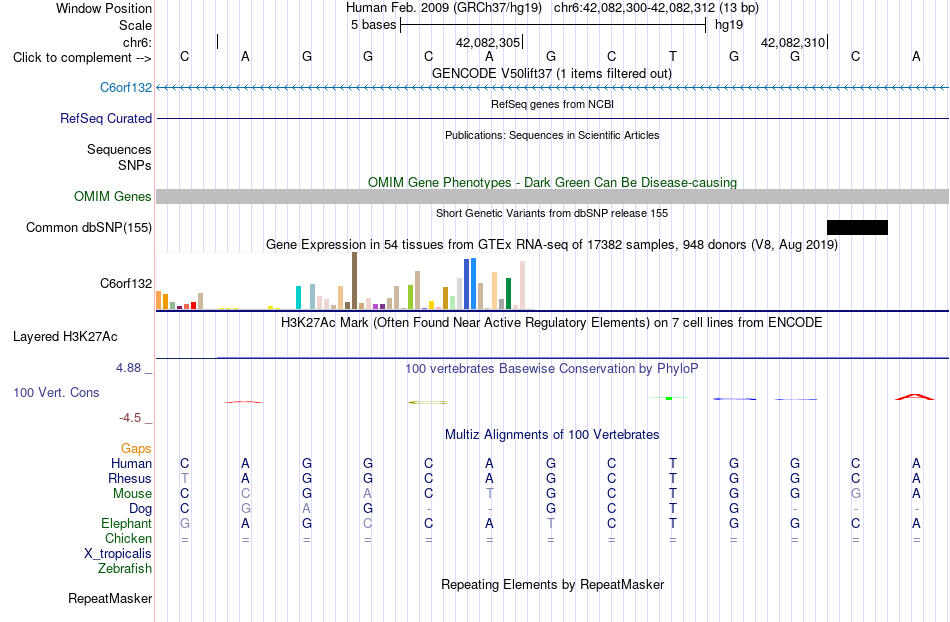This screenshot has width=950, height=622.
Task: Click the X_tropicalis species label
Action: (x=118, y=554)
